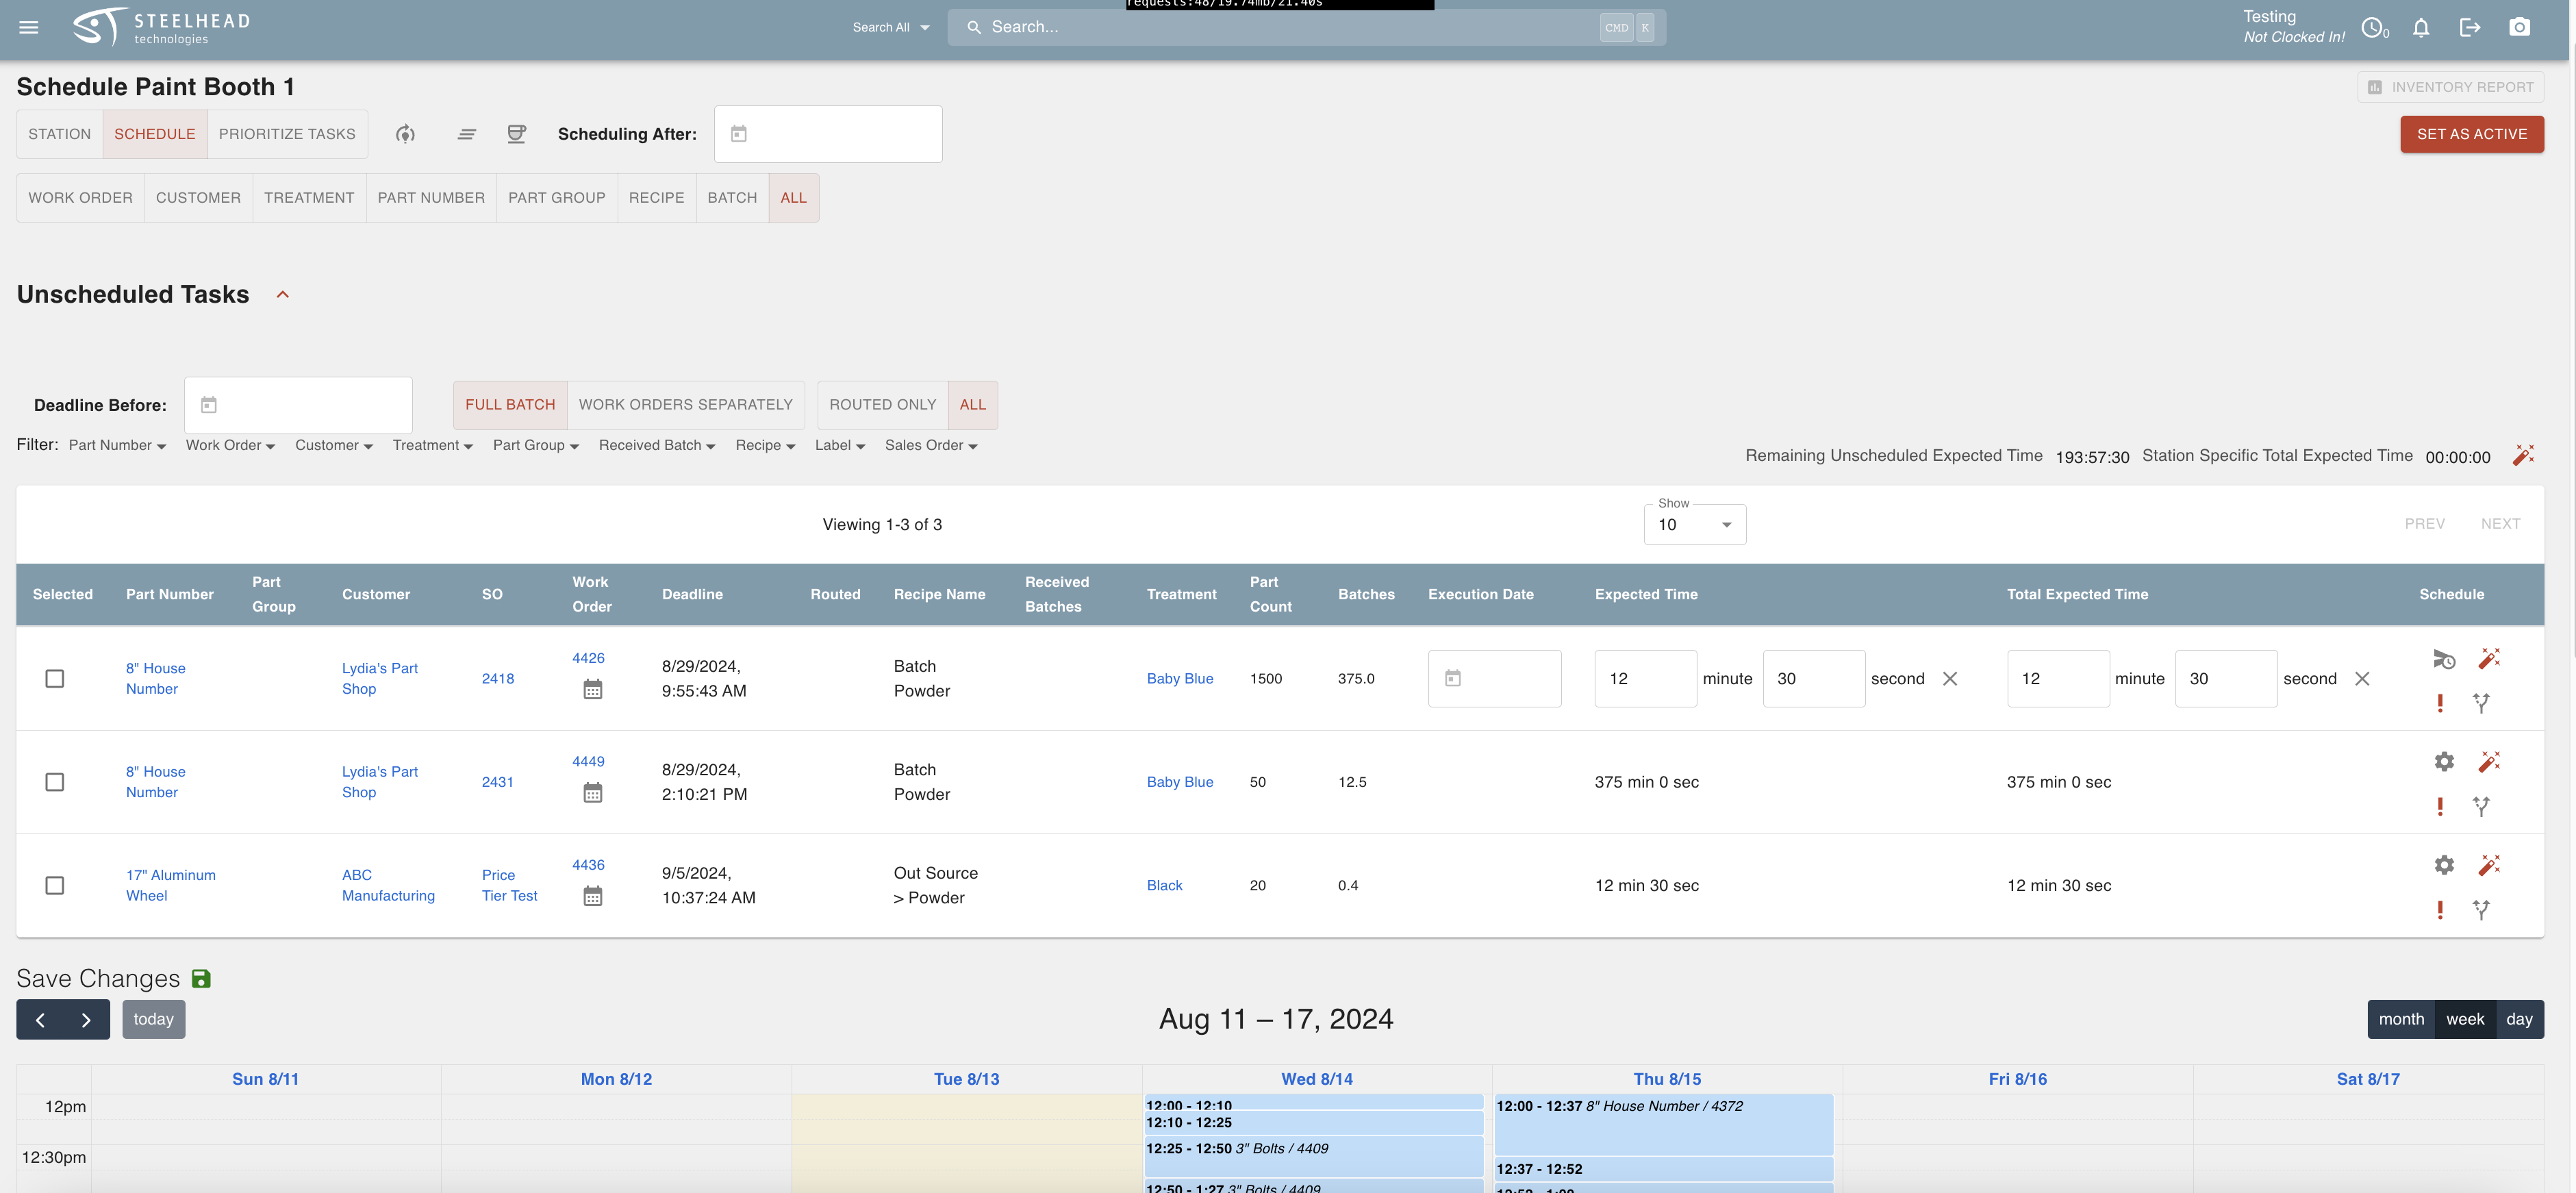Screen dimensions: 2576x1193
Task: Open the Sales Order filter dropdown
Action: pos(931,446)
